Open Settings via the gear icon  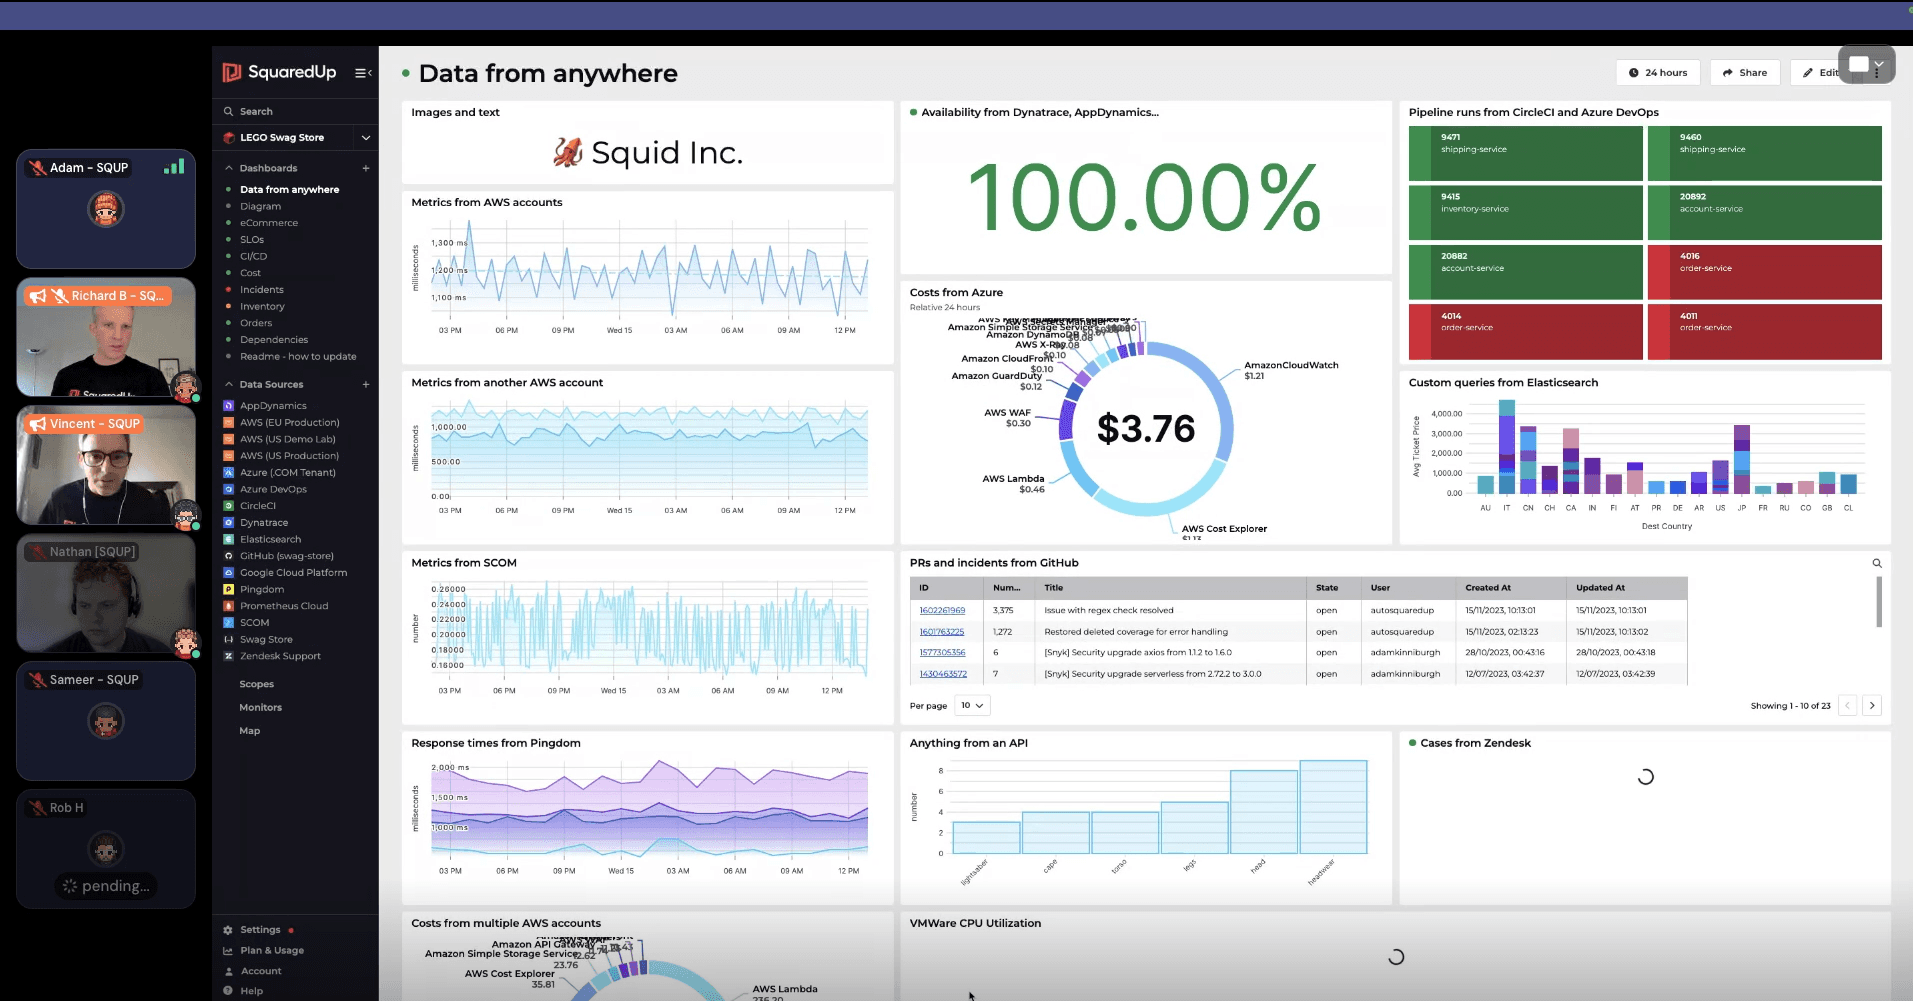[228, 930]
